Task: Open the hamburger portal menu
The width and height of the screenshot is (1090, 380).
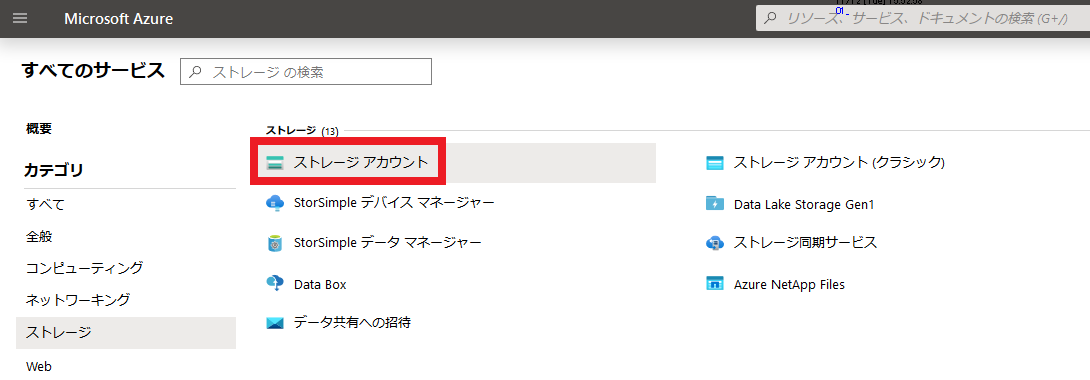Action: tap(19, 19)
